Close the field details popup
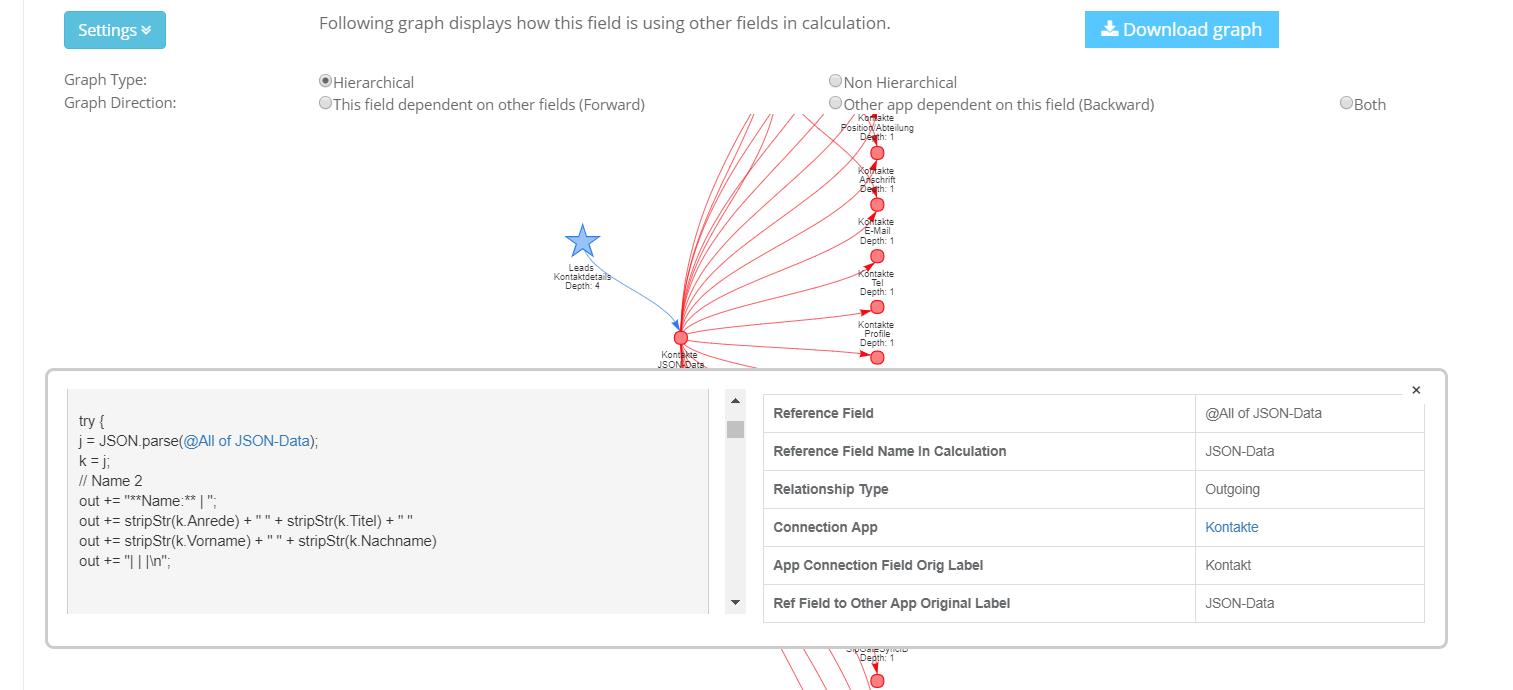The image size is (1513, 690). click(x=1416, y=390)
